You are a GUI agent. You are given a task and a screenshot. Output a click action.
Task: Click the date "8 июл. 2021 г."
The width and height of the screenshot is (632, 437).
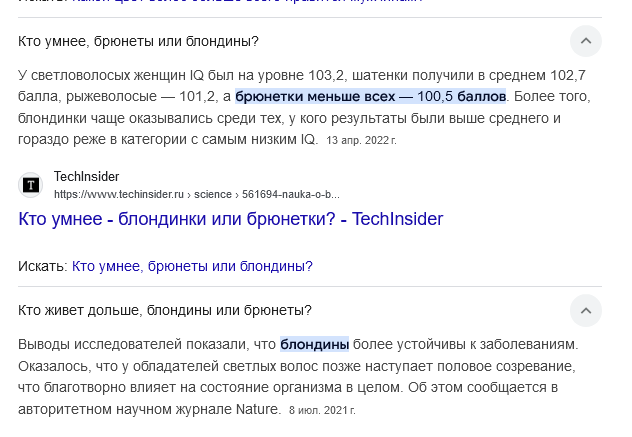point(322,410)
